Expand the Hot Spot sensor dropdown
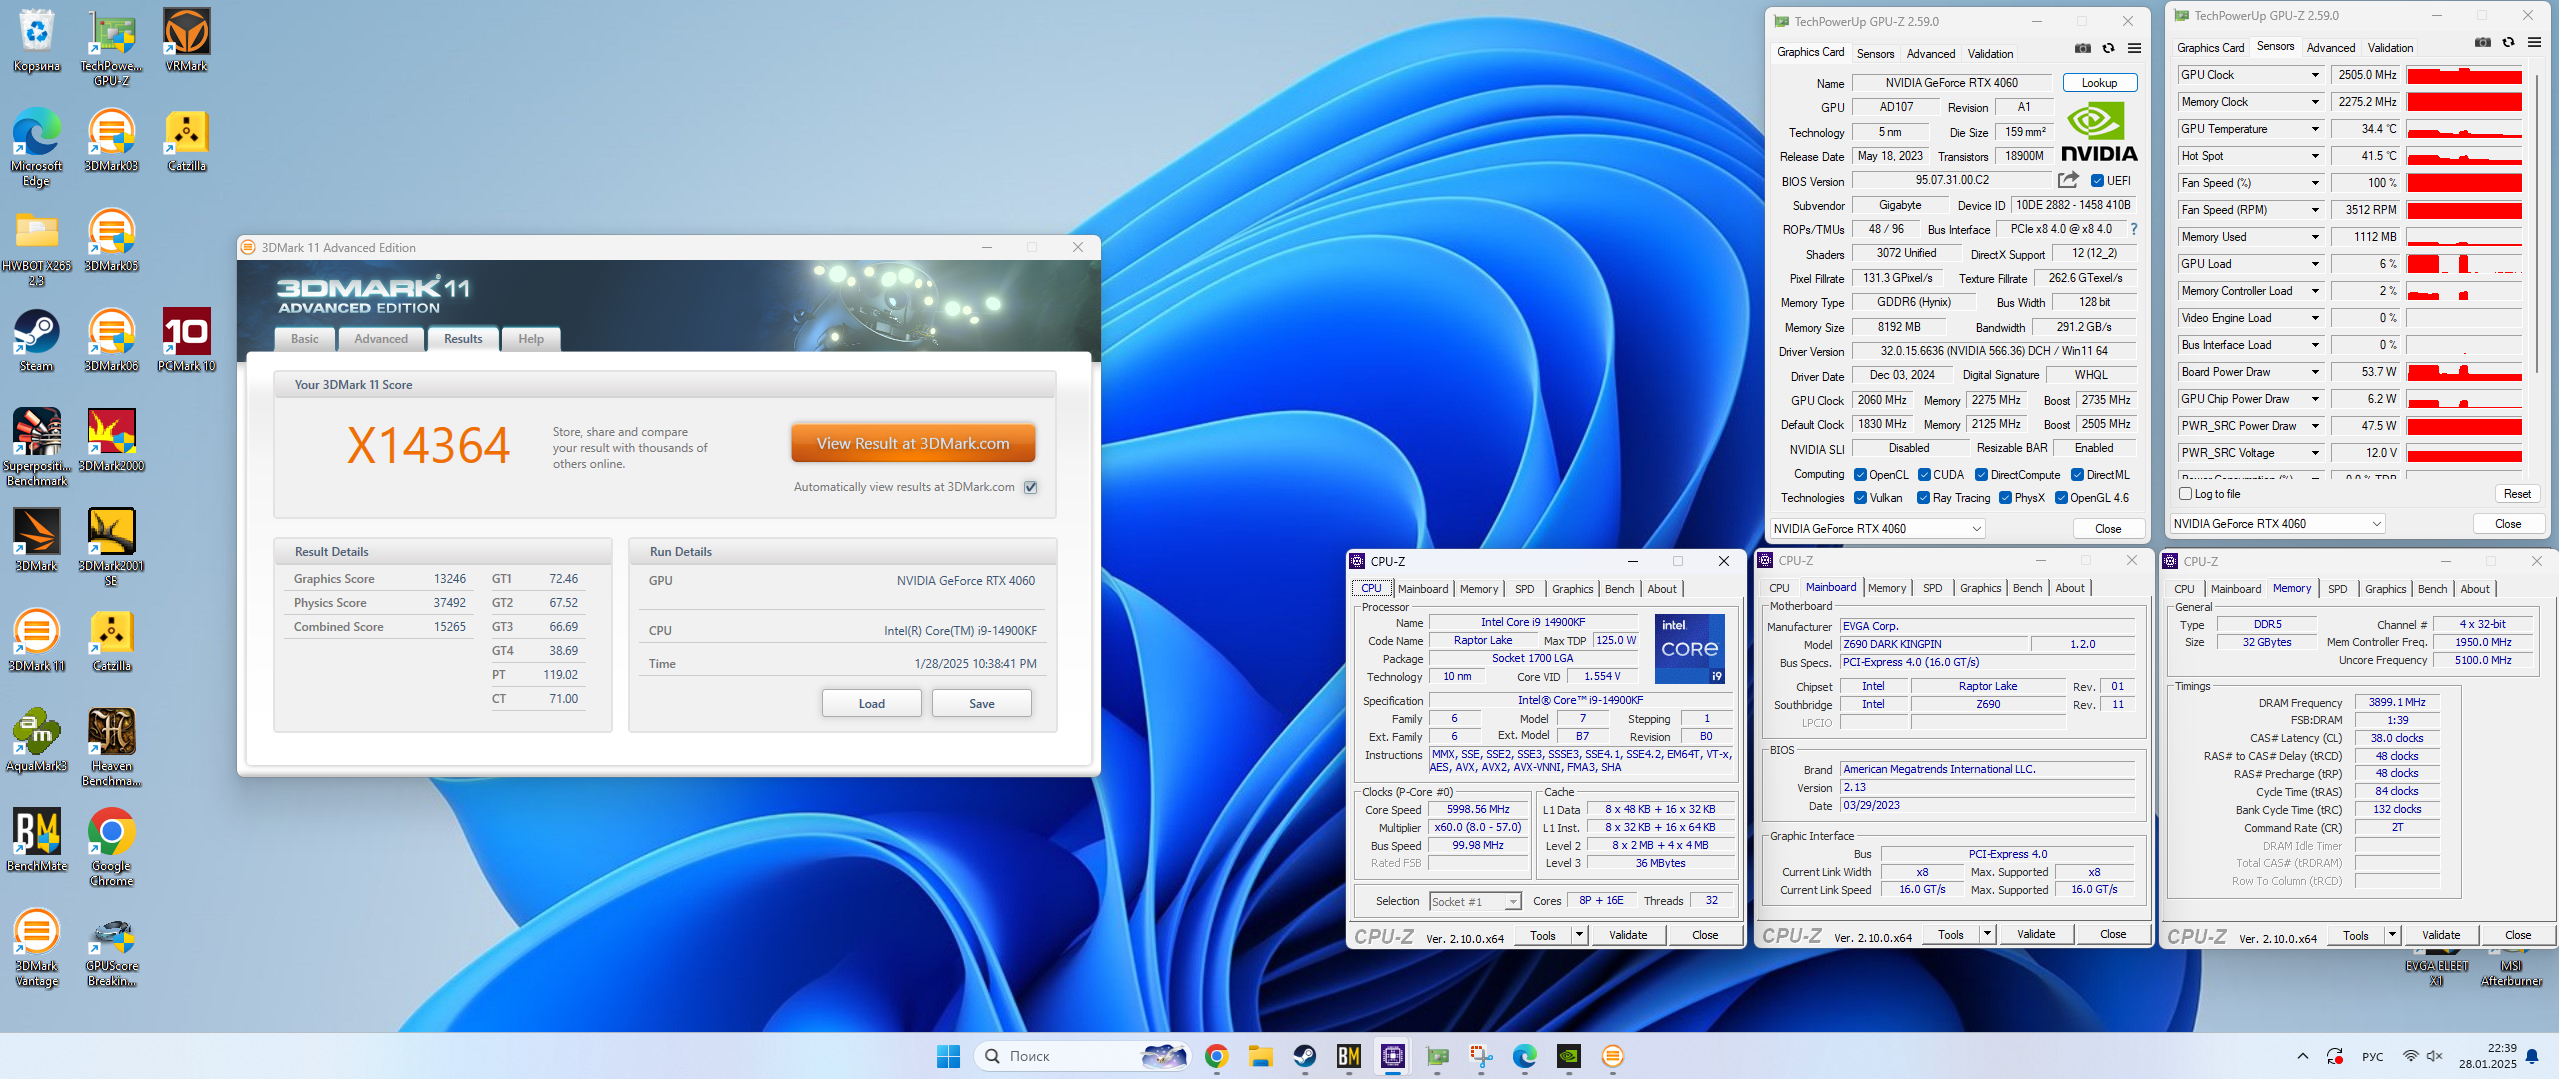Viewport: 2559px width, 1079px height. tap(2315, 156)
